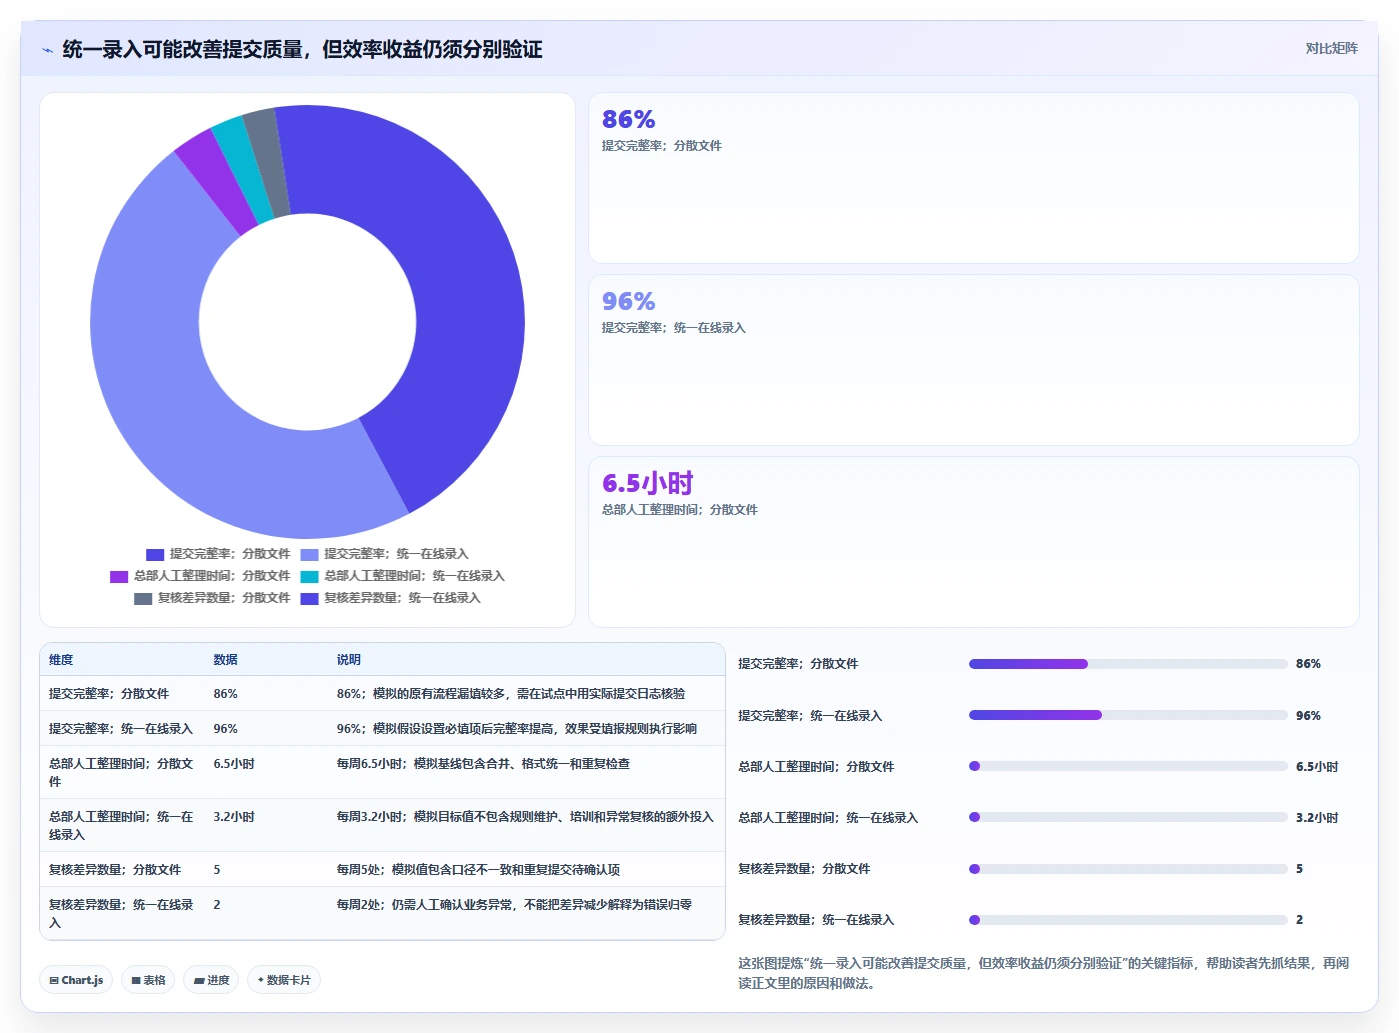Toggle legend swatch 复核差异数量；分散文件
This screenshot has height=1033, width=1399.
pos(143,598)
